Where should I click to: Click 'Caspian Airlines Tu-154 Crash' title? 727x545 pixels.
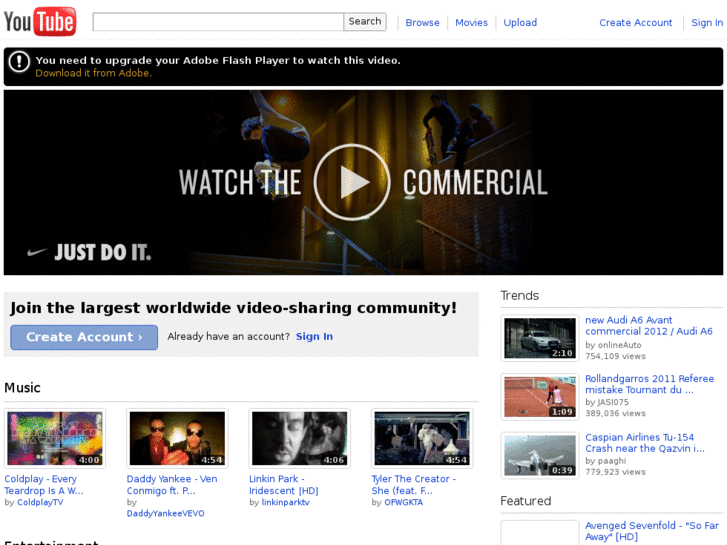click(x=644, y=443)
